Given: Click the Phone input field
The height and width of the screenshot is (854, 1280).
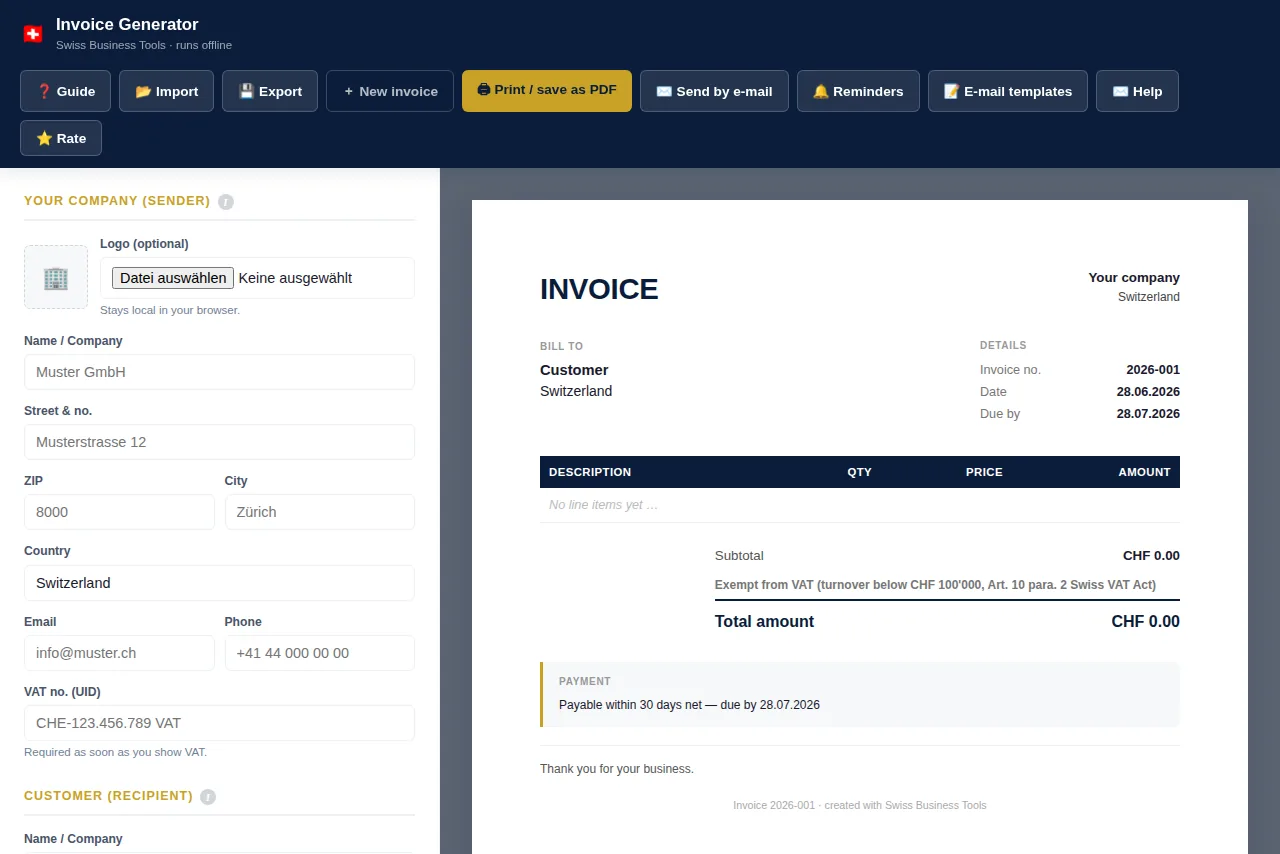Looking at the screenshot, I should click(x=320, y=653).
